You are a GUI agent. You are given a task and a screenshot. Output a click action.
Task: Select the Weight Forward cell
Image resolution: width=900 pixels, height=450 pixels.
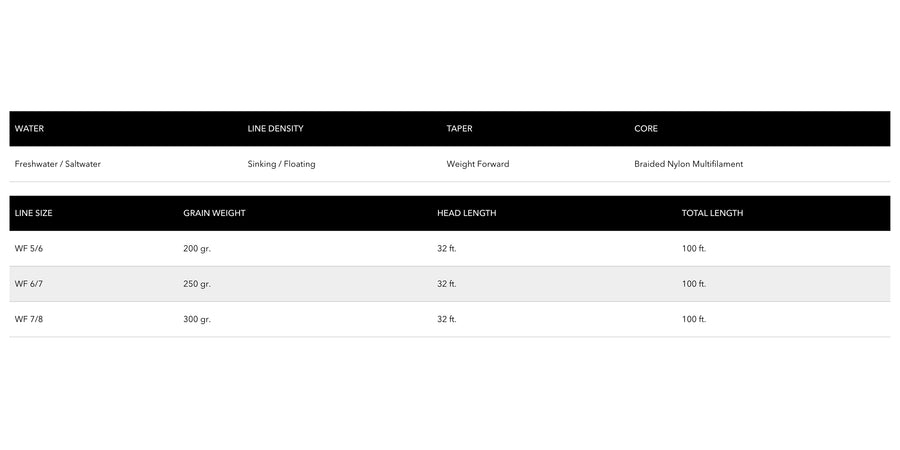click(478, 164)
